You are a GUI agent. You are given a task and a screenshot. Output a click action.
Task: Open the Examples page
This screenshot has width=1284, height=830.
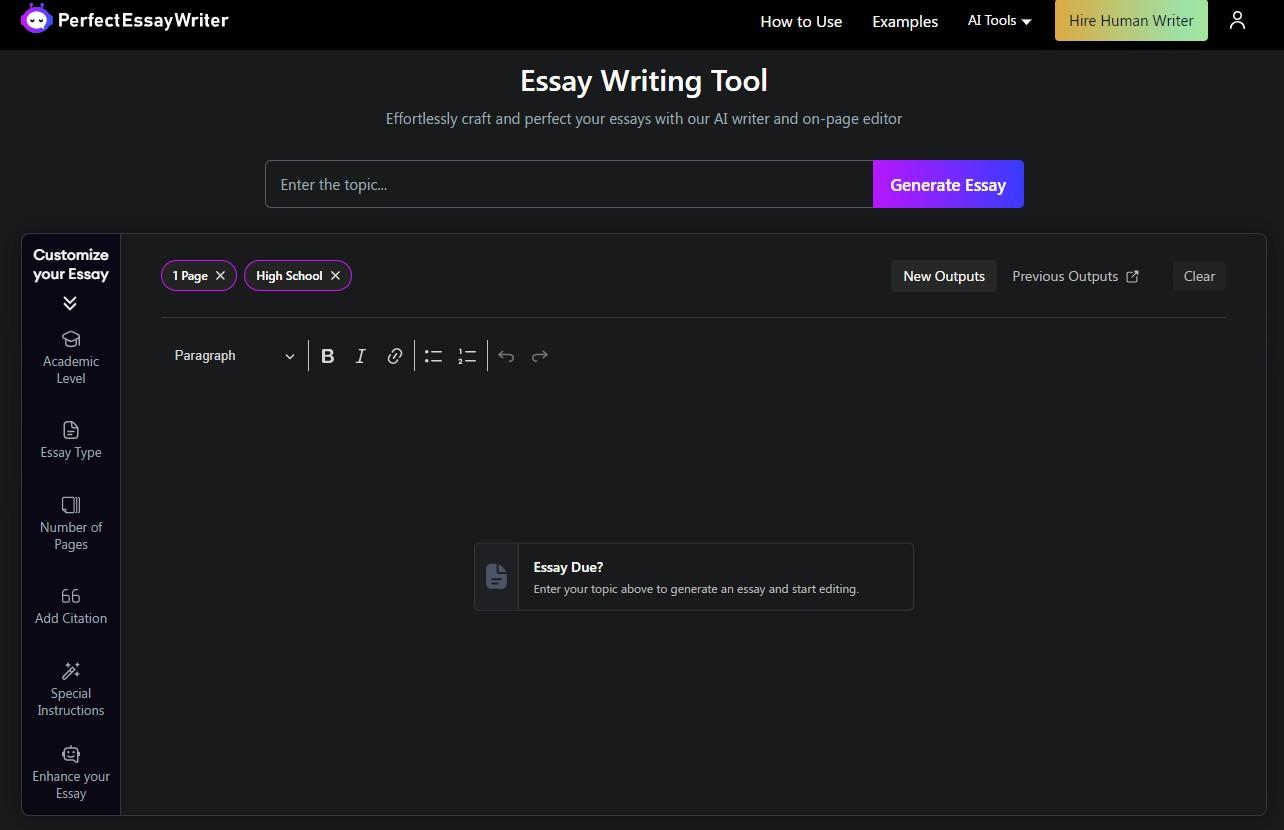(x=905, y=21)
